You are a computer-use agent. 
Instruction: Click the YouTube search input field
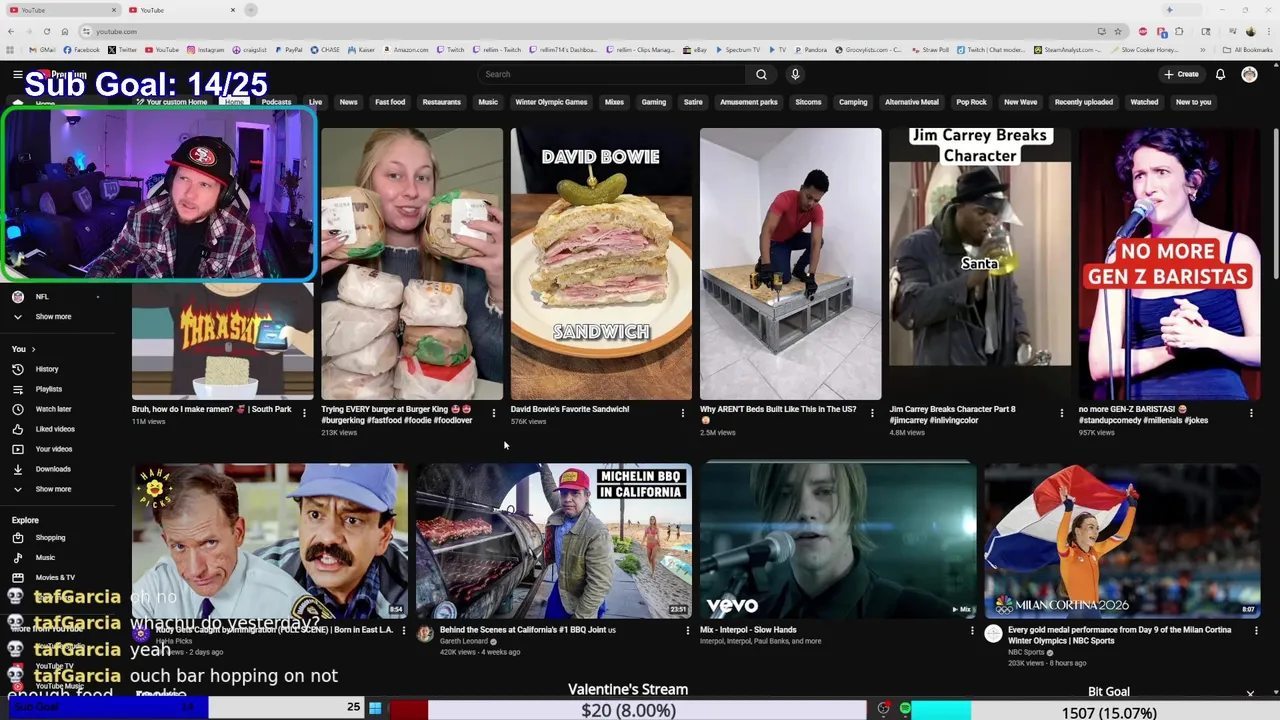(612, 74)
